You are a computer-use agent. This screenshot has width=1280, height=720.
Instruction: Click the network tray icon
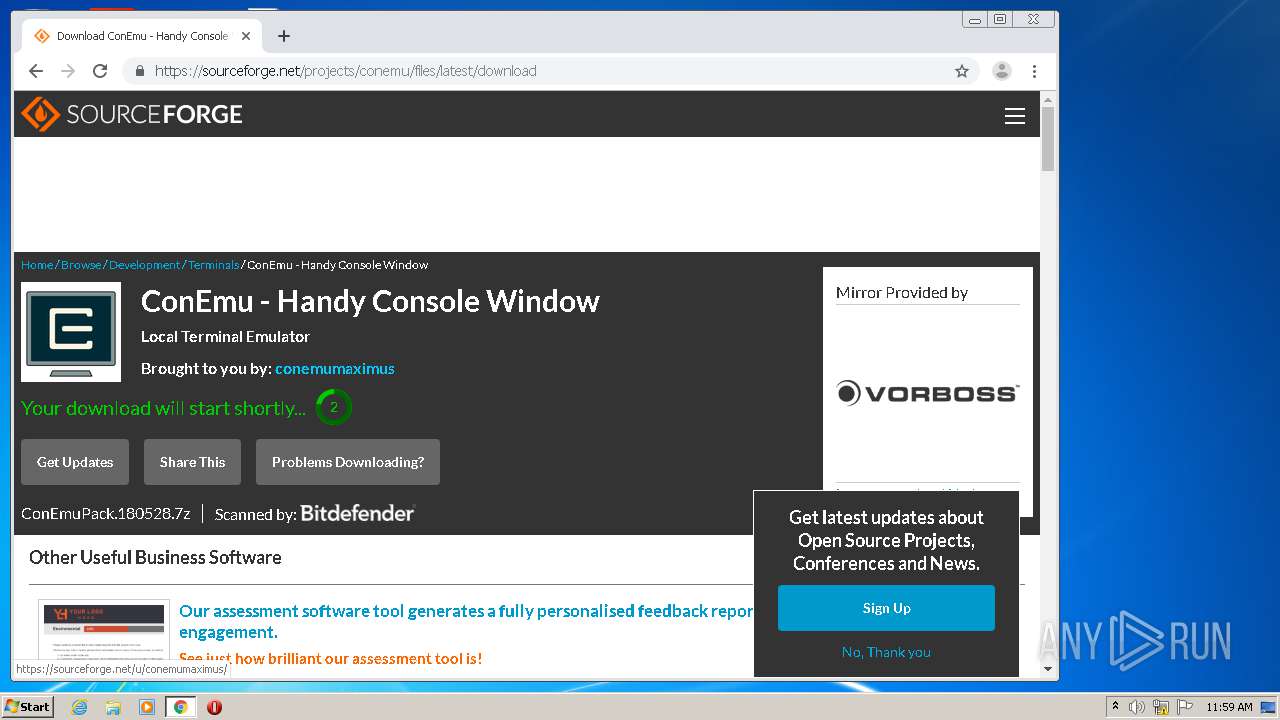click(1161, 707)
